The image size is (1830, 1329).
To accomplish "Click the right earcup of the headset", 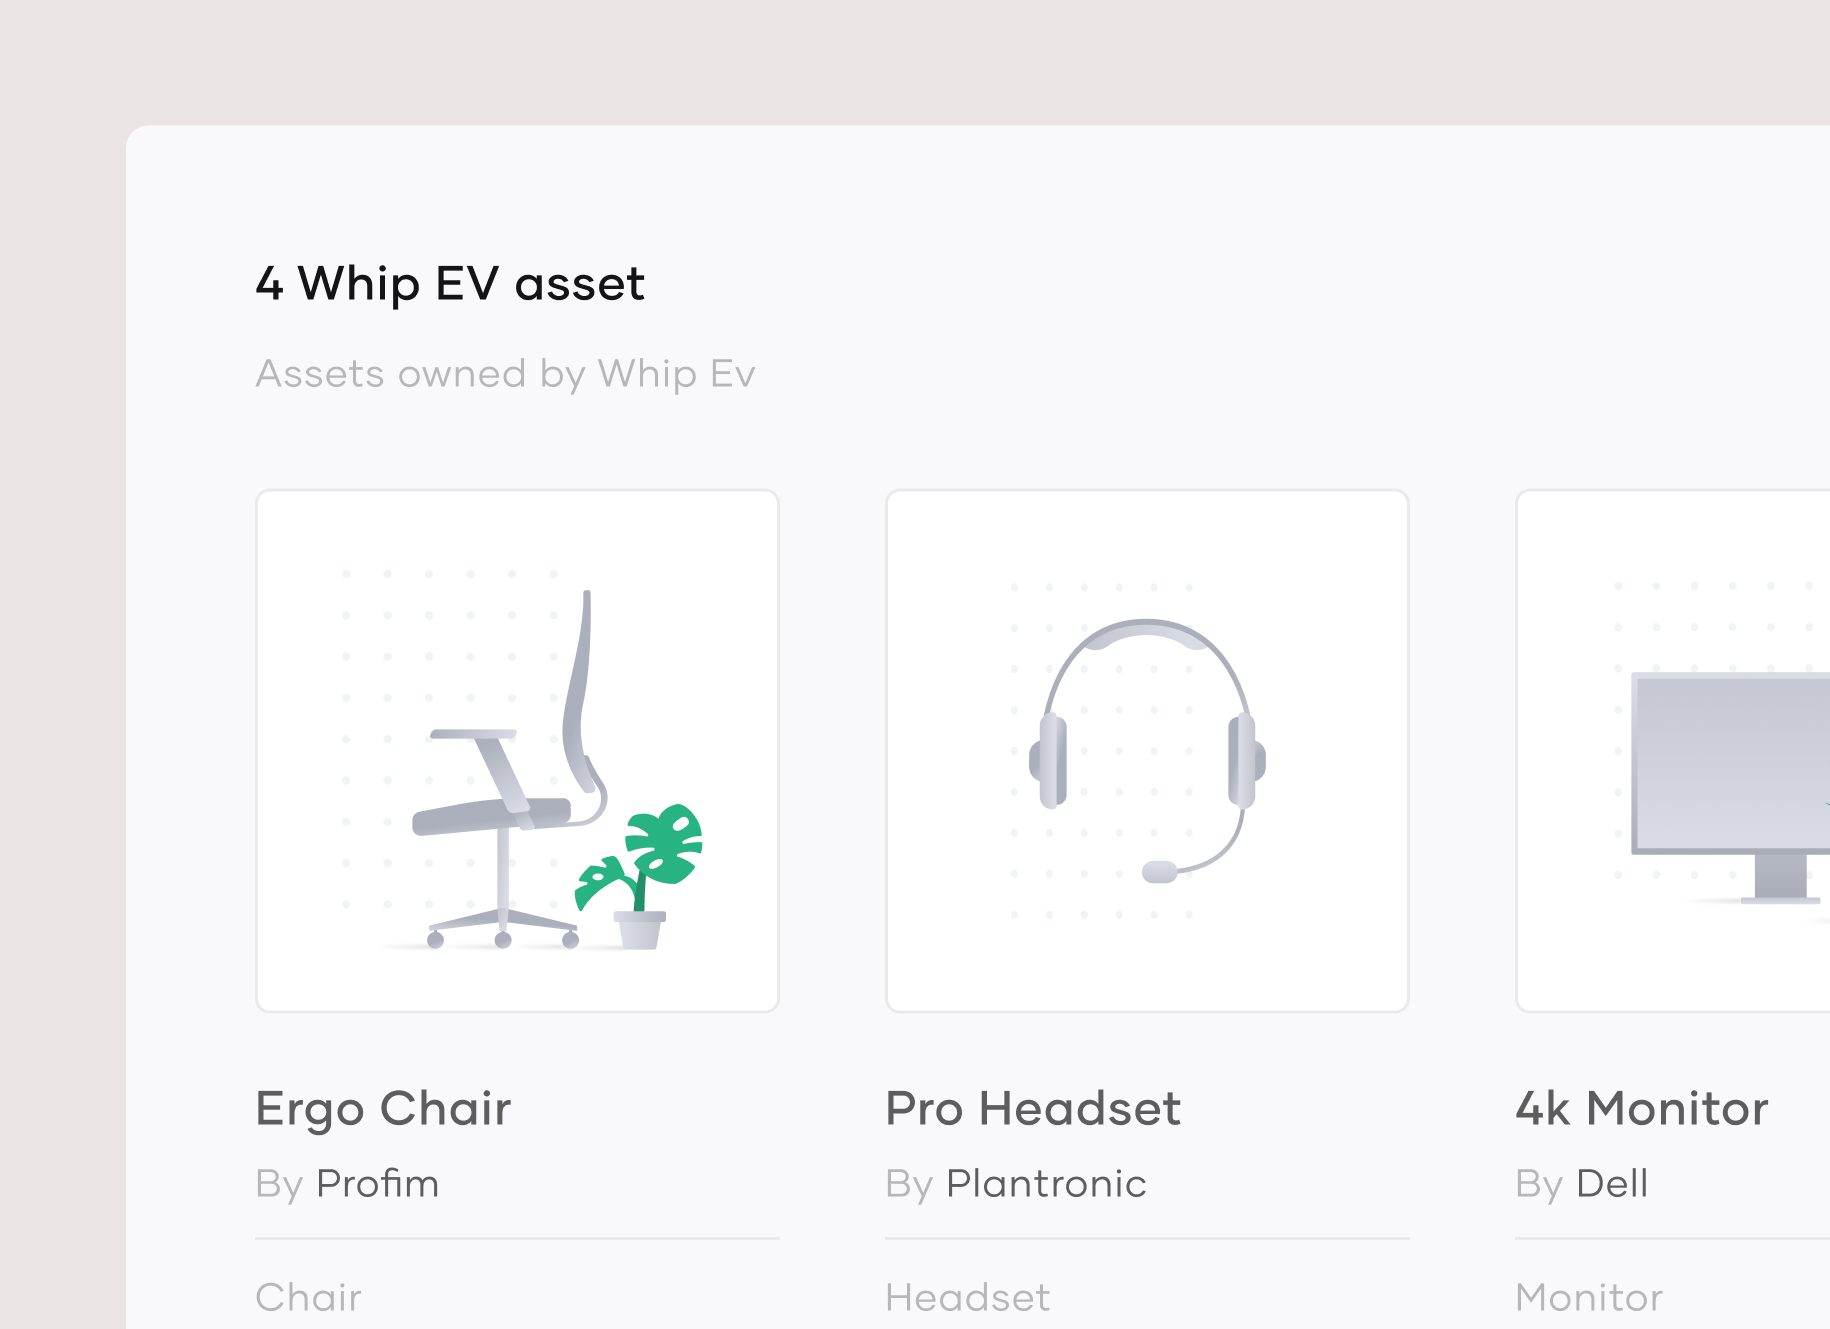I will 1244,760.
